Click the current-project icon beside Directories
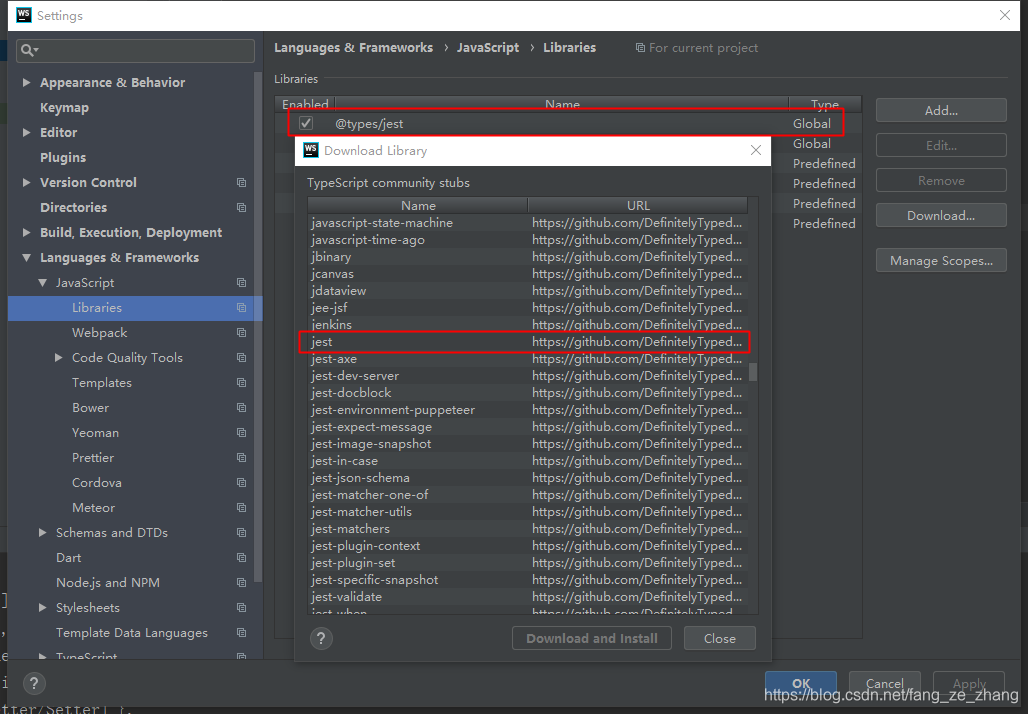 point(240,207)
